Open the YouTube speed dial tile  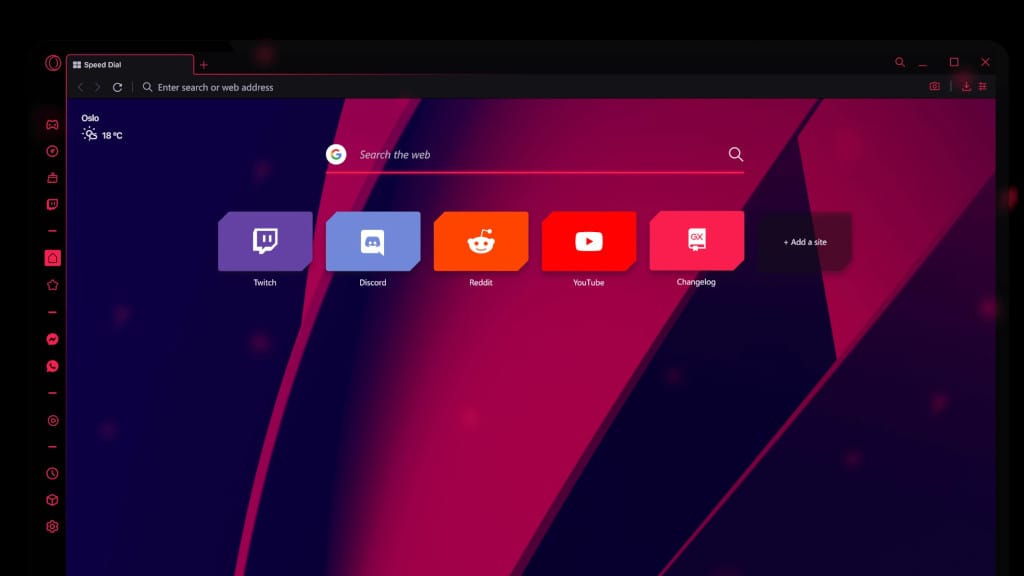pyautogui.click(x=588, y=241)
